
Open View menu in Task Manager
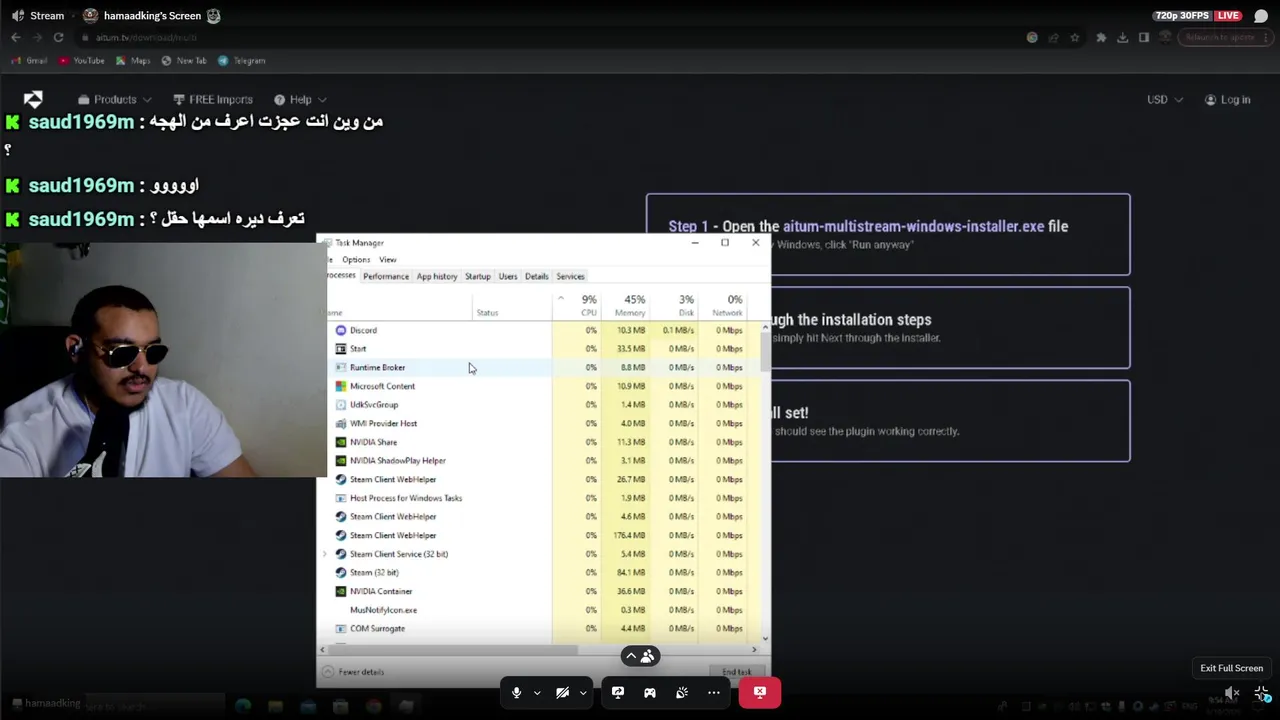point(387,260)
